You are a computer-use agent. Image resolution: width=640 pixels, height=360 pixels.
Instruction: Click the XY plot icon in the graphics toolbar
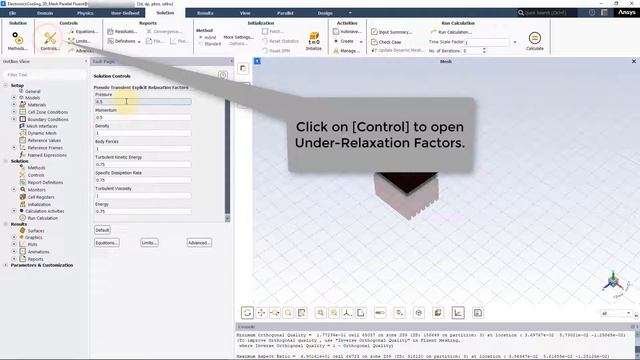458,313
